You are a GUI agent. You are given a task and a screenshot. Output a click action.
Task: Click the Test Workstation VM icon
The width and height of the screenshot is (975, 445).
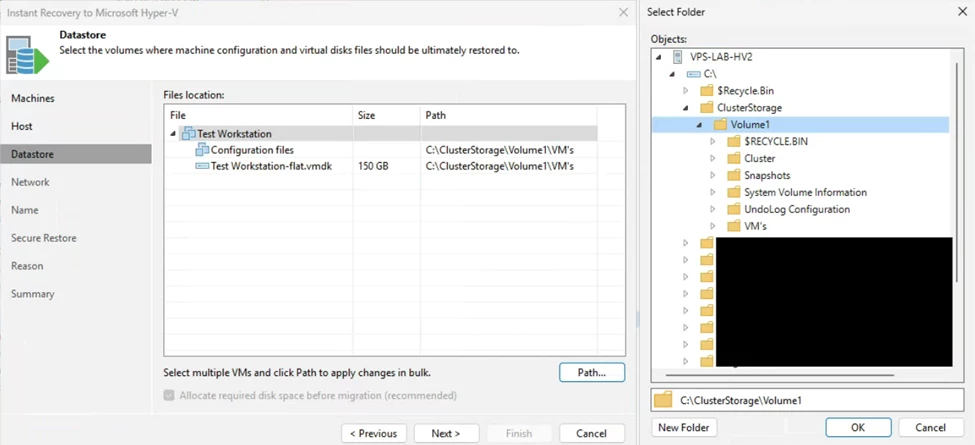[x=188, y=134]
